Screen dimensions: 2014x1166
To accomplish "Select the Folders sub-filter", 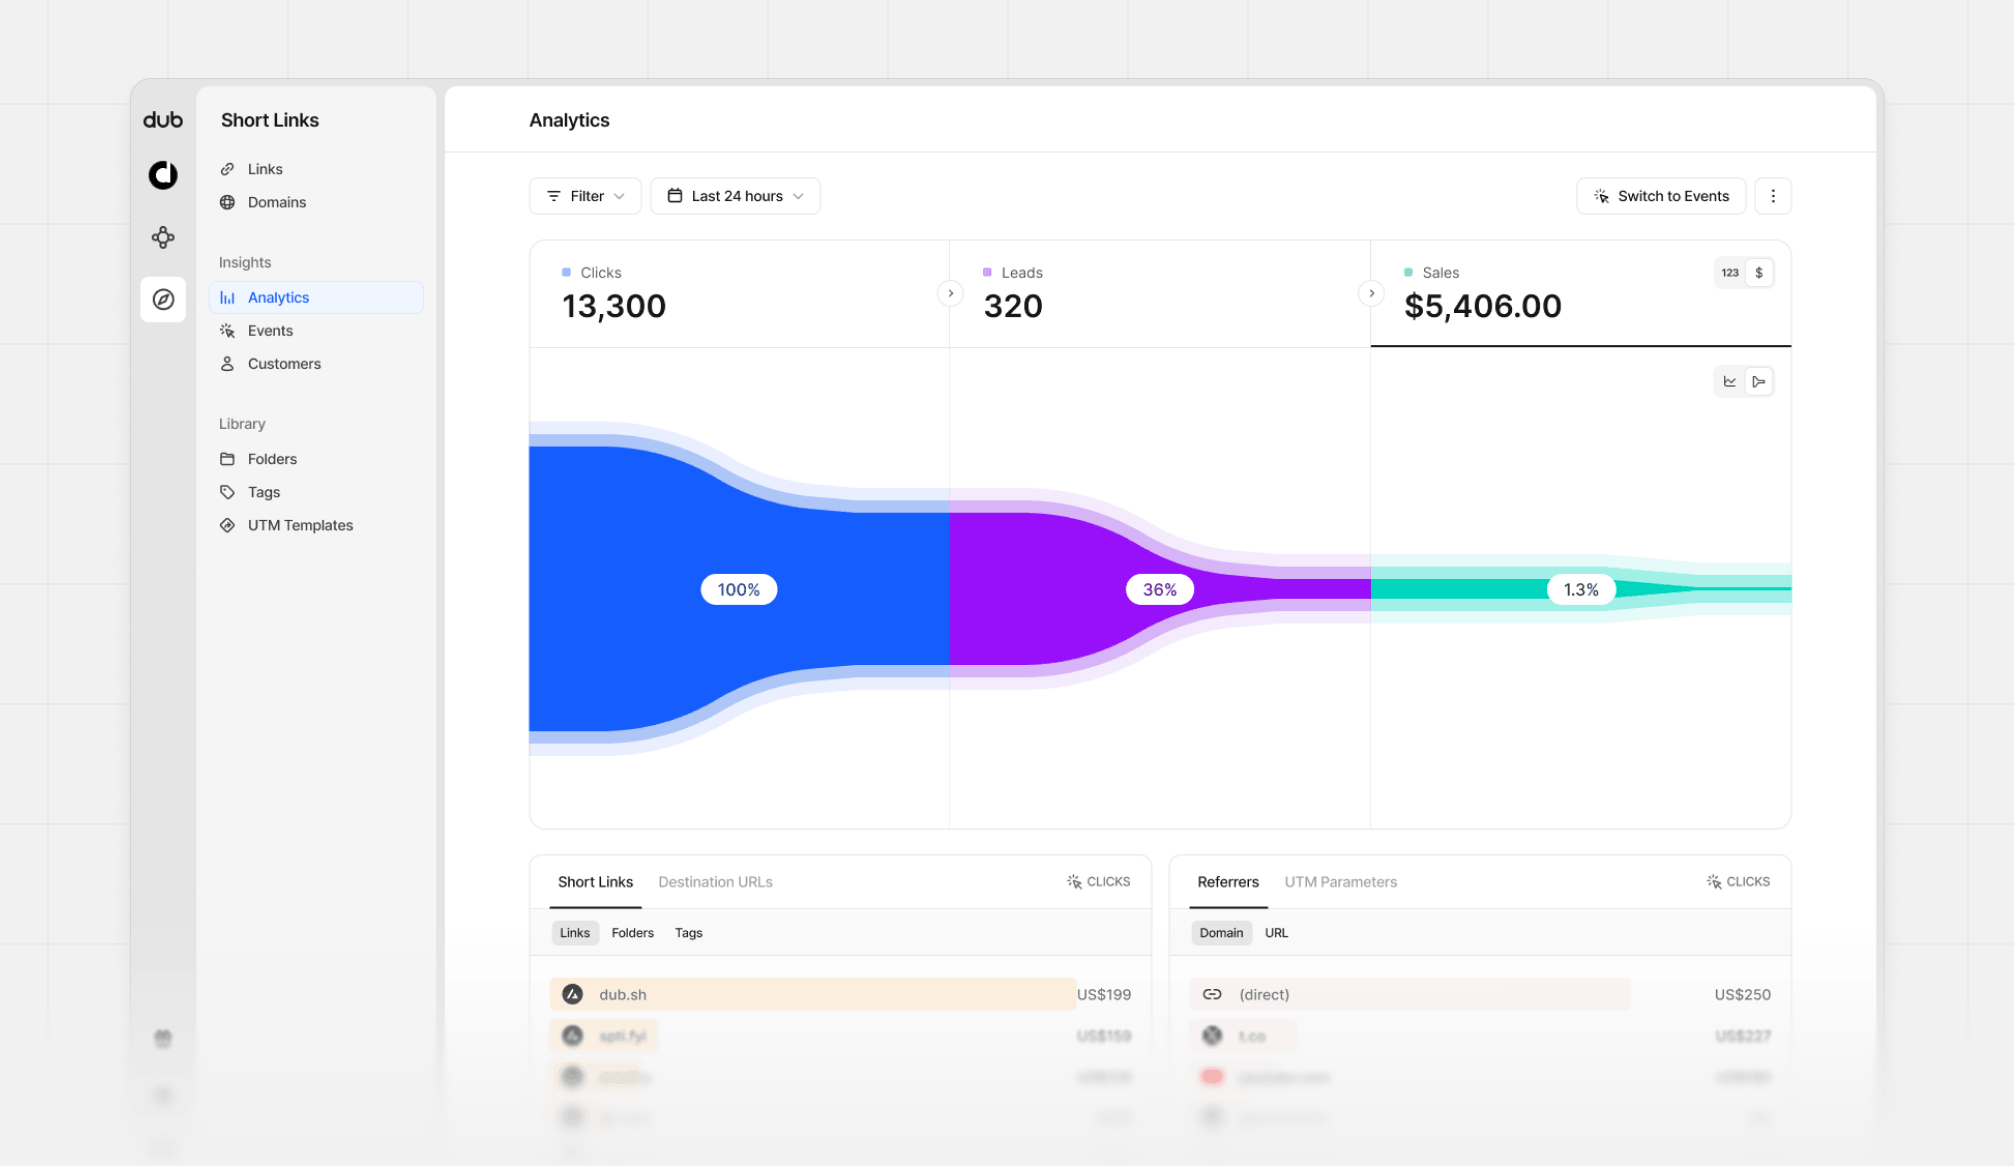I will pyautogui.click(x=633, y=933).
